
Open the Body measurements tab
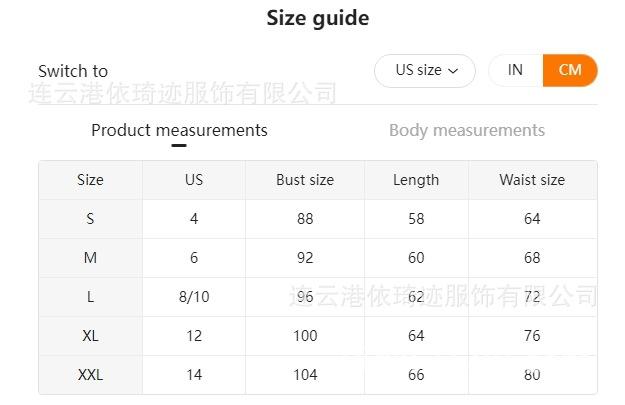click(x=466, y=130)
